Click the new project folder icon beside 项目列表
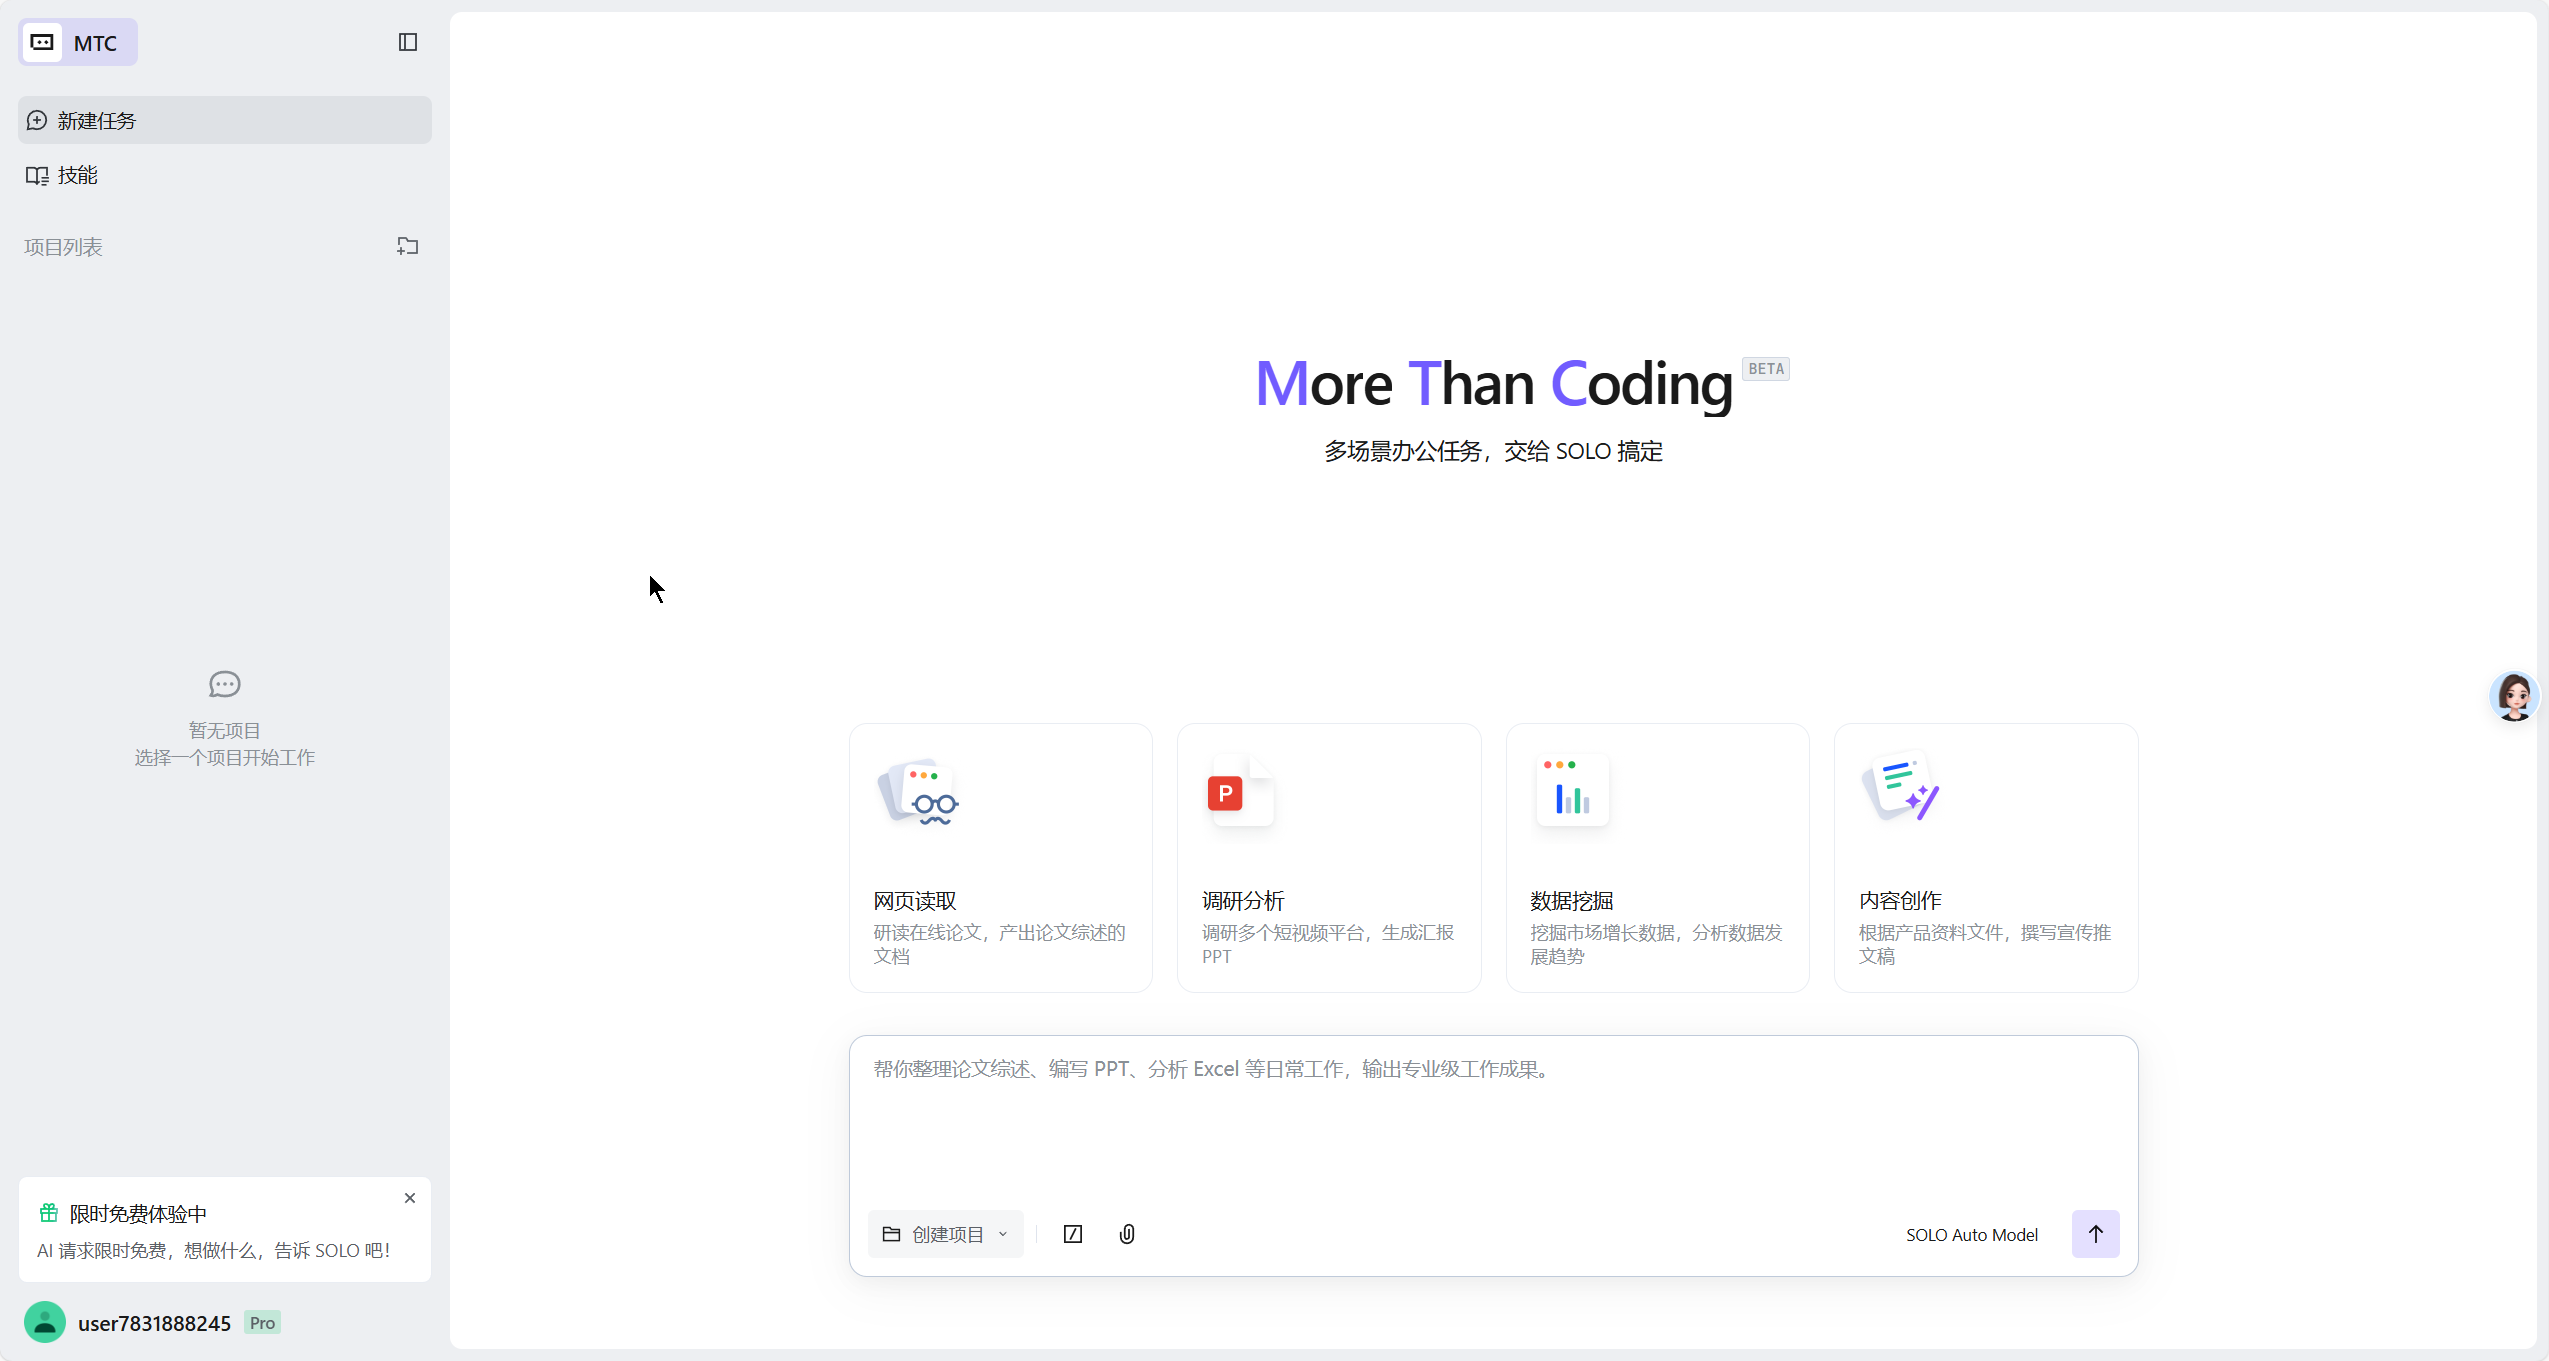Screen dimensions: 2549x1361 coord(407,246)
